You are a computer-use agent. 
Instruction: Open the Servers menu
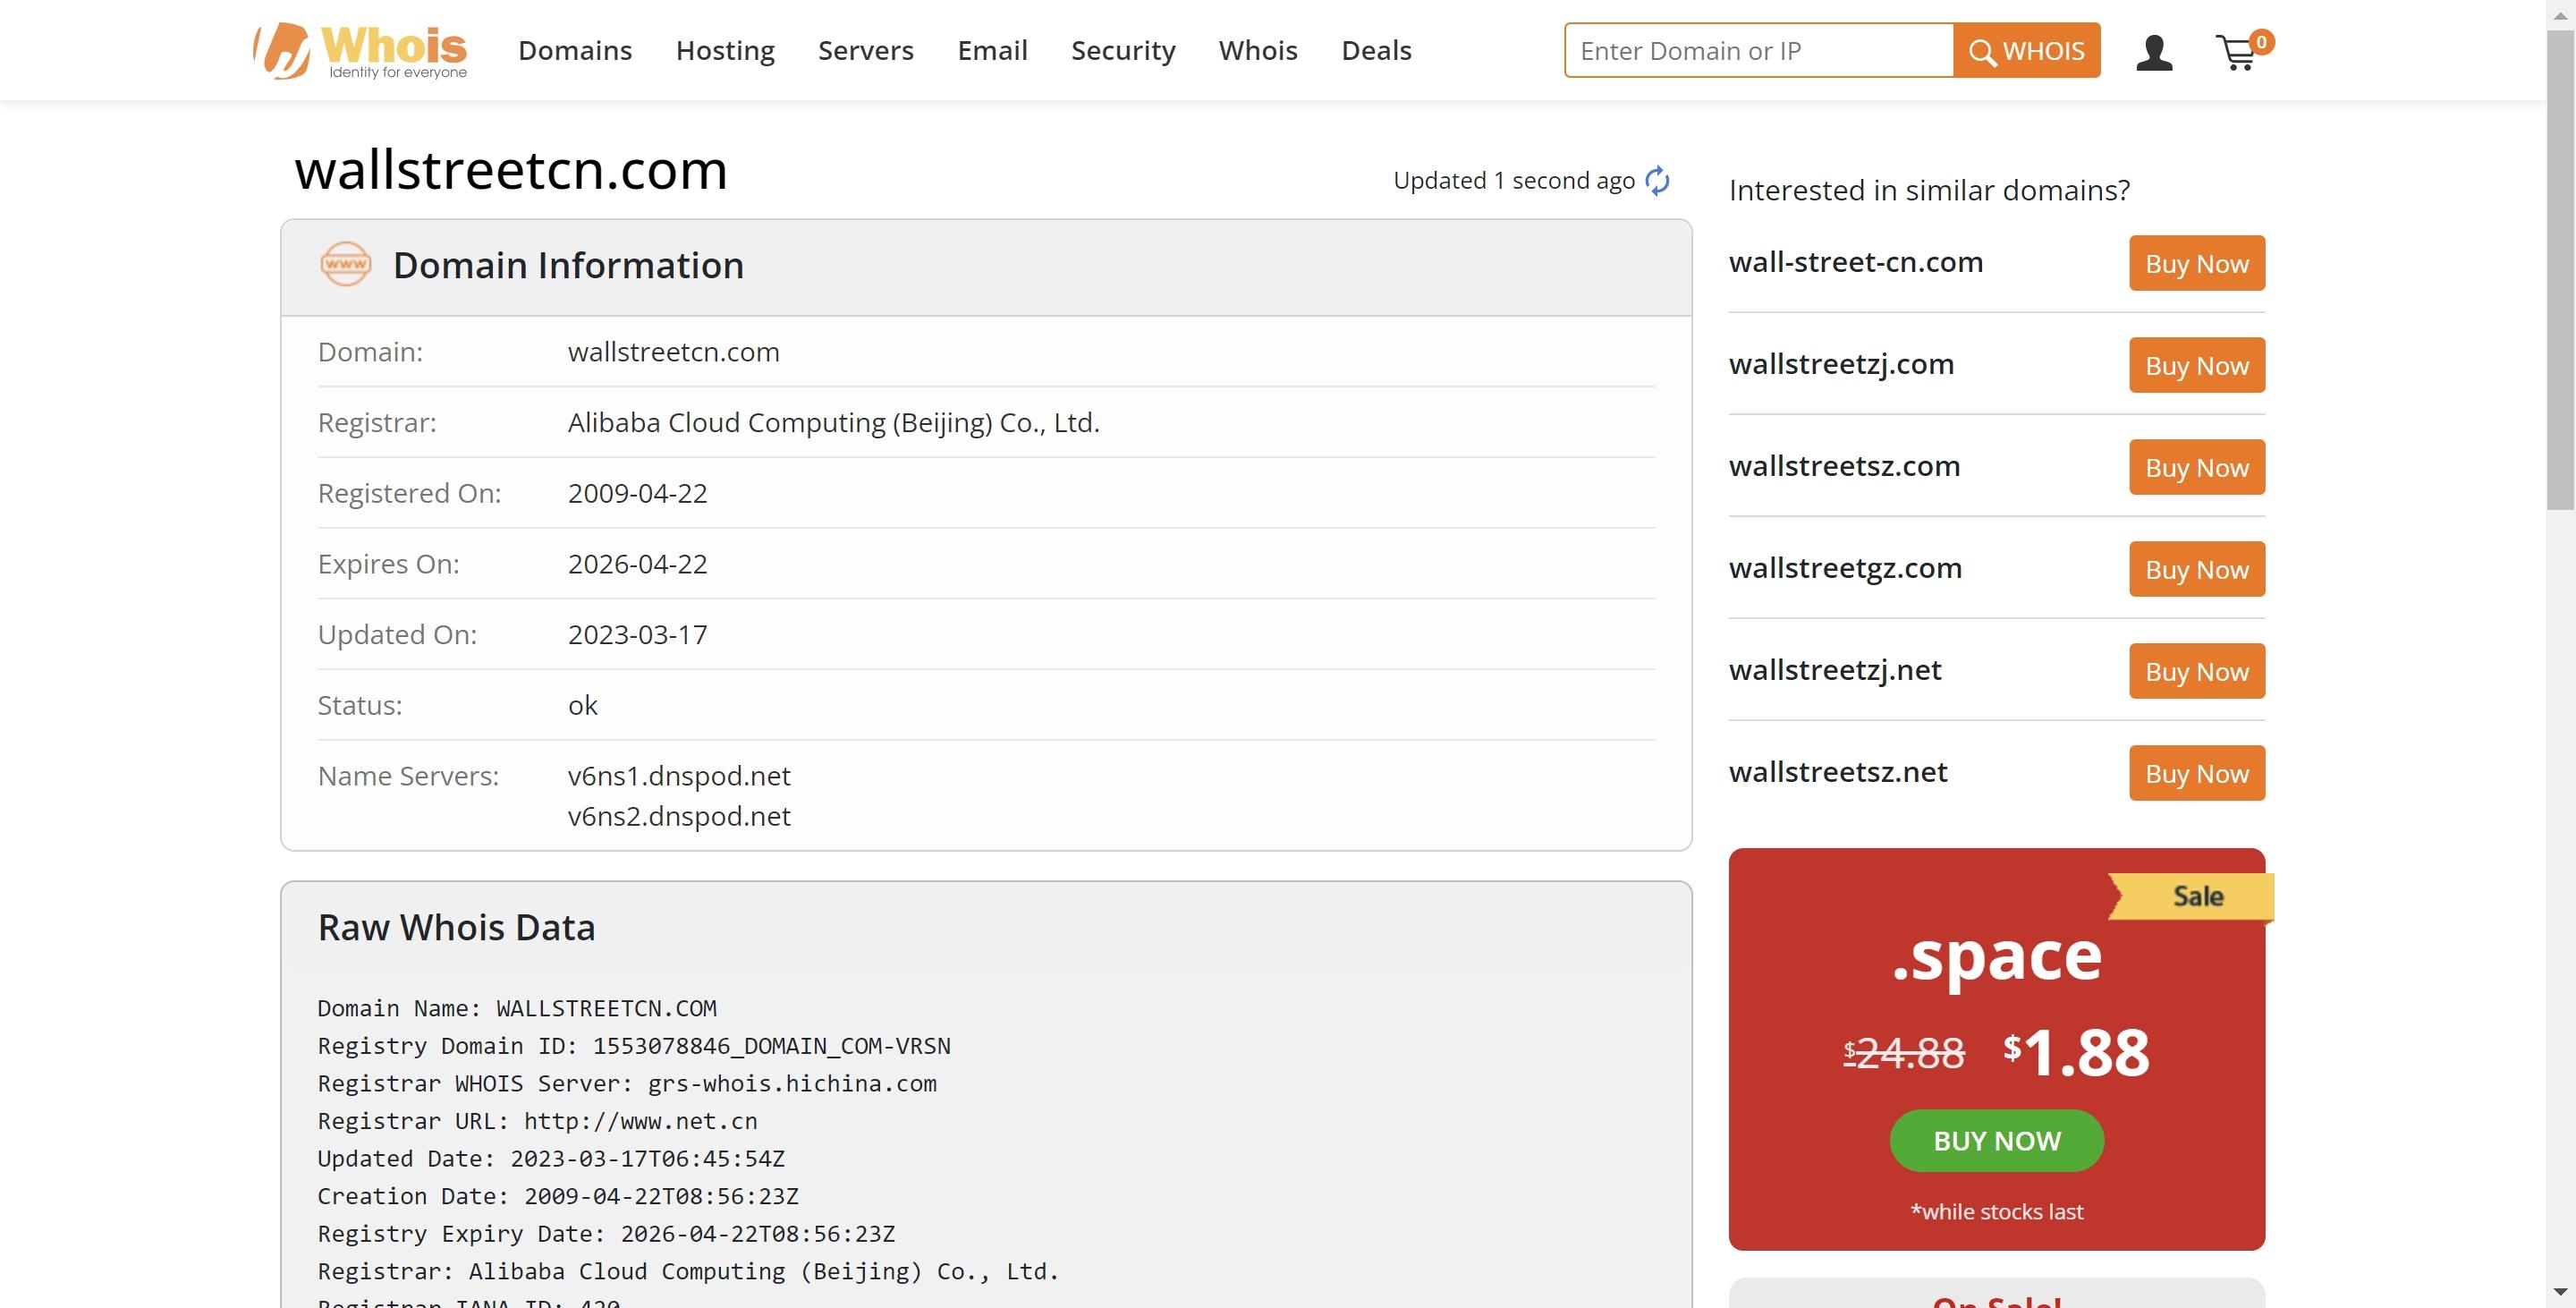tap(866, 50)
